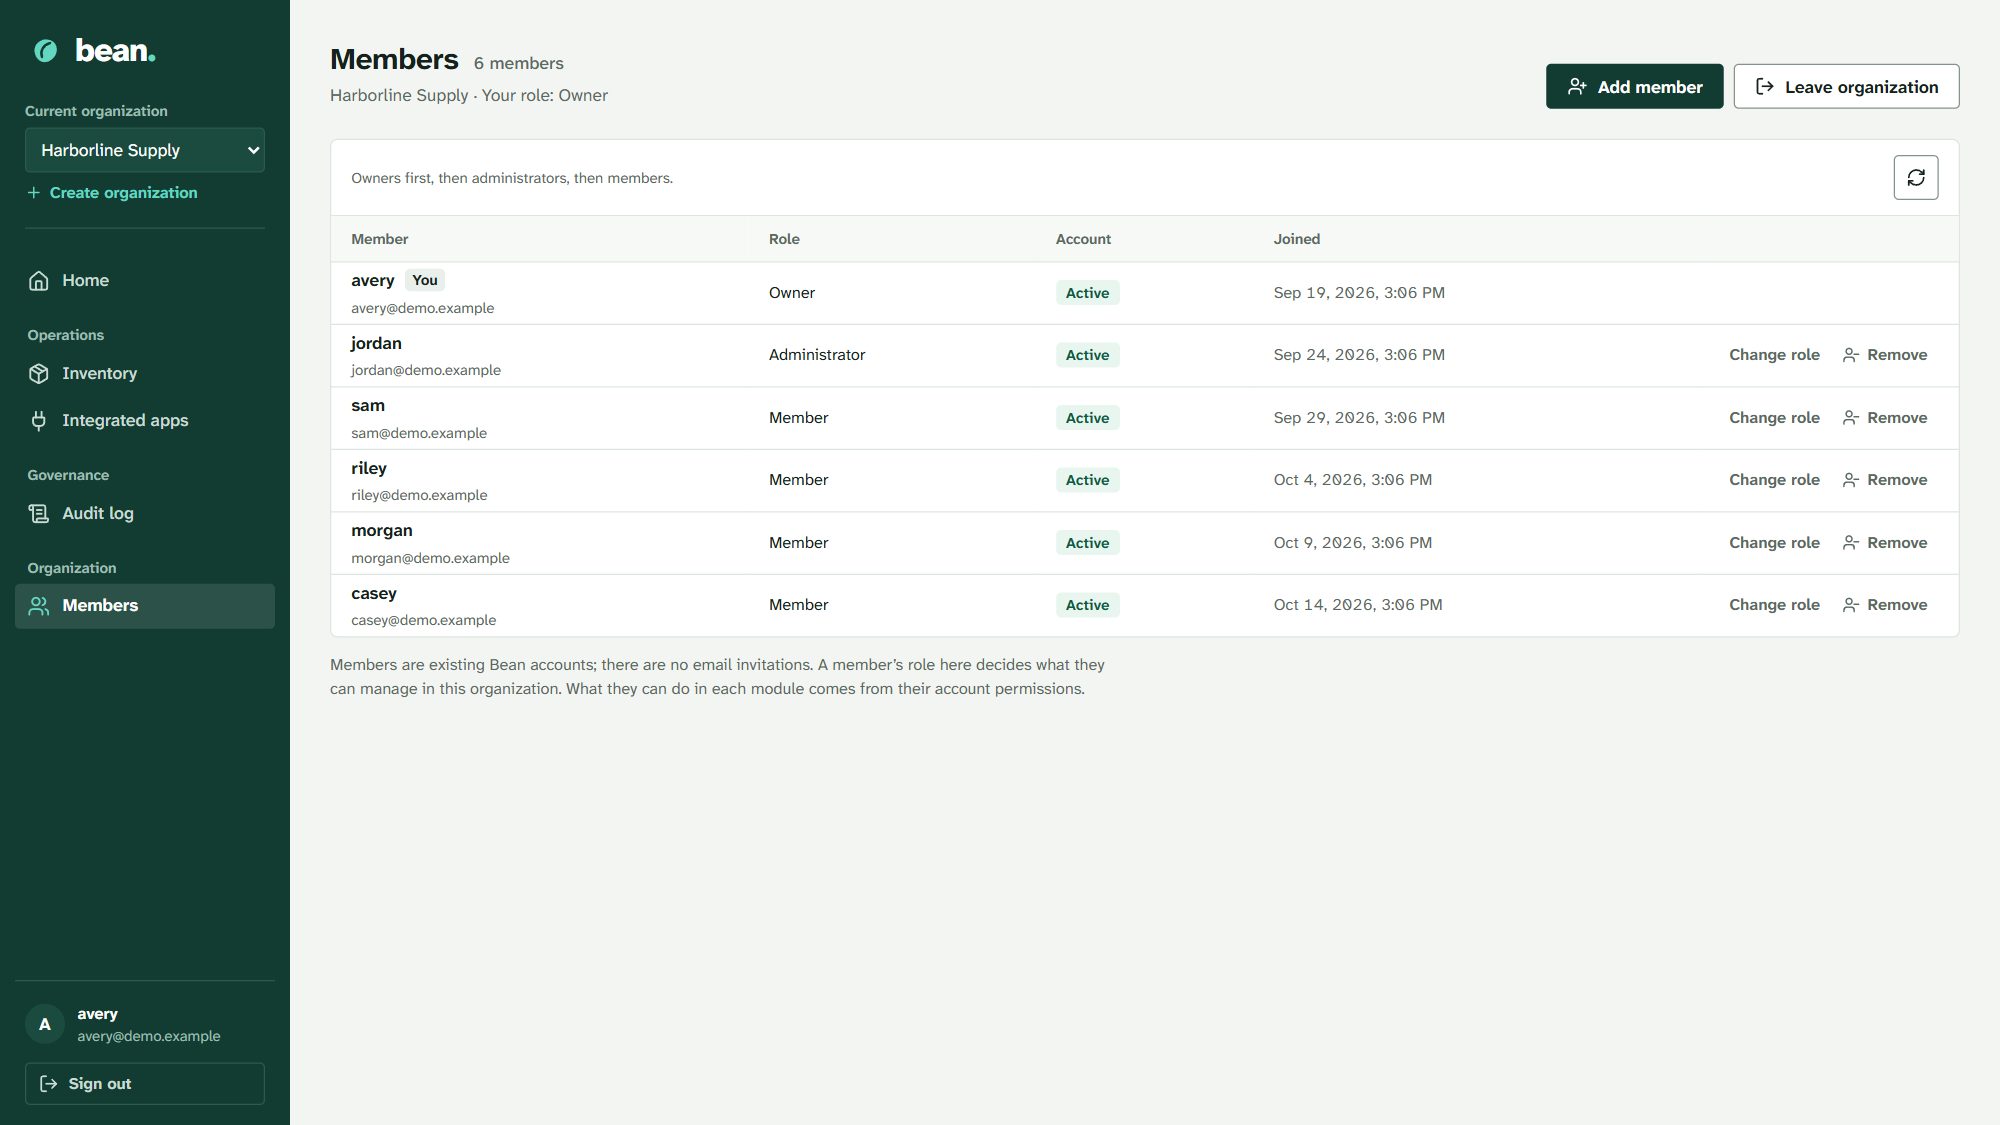2000x1125 pixels.
Task: Click the Member column header
Action: pyautogui.click(x=379, y=239)
